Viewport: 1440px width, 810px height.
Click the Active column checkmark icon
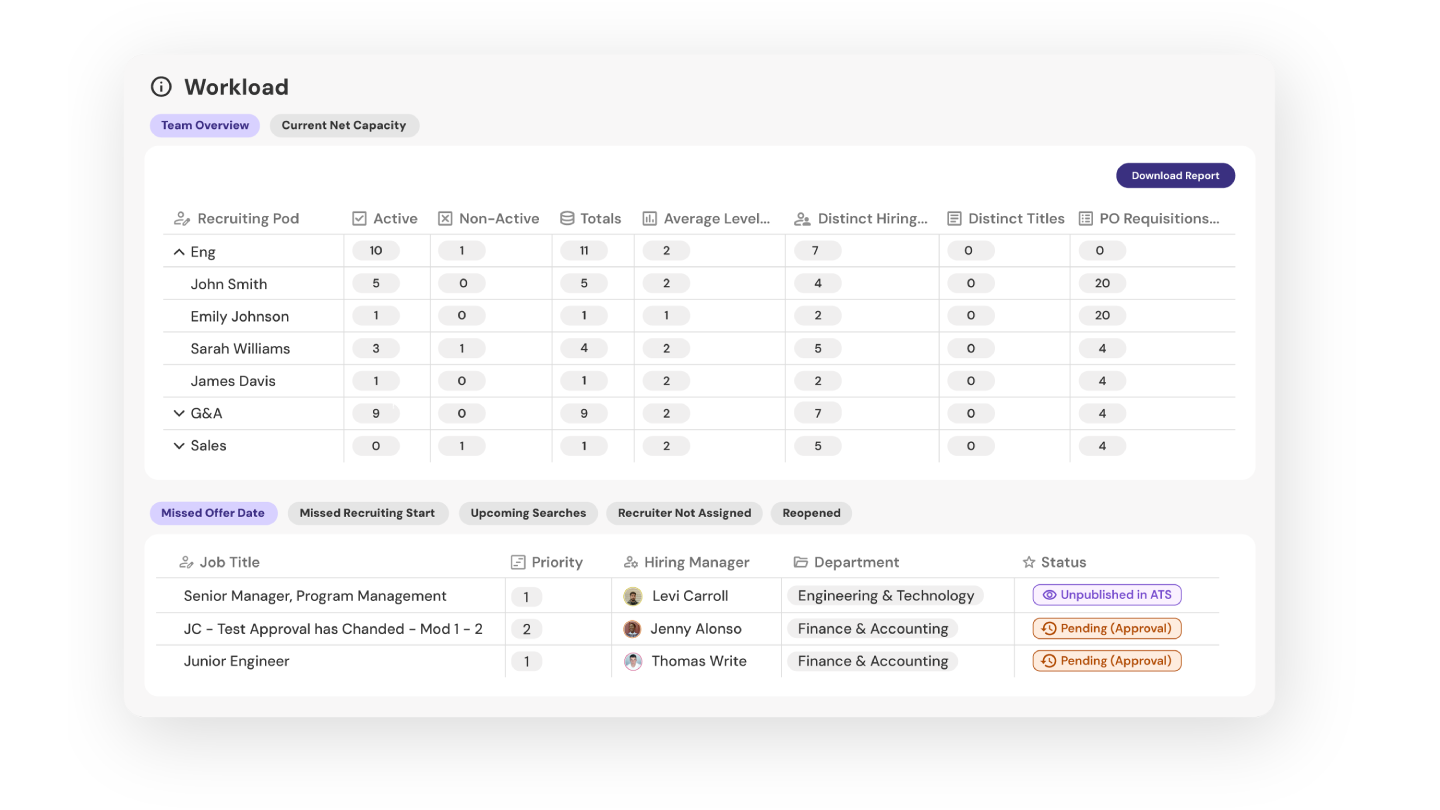coord(360,219)
